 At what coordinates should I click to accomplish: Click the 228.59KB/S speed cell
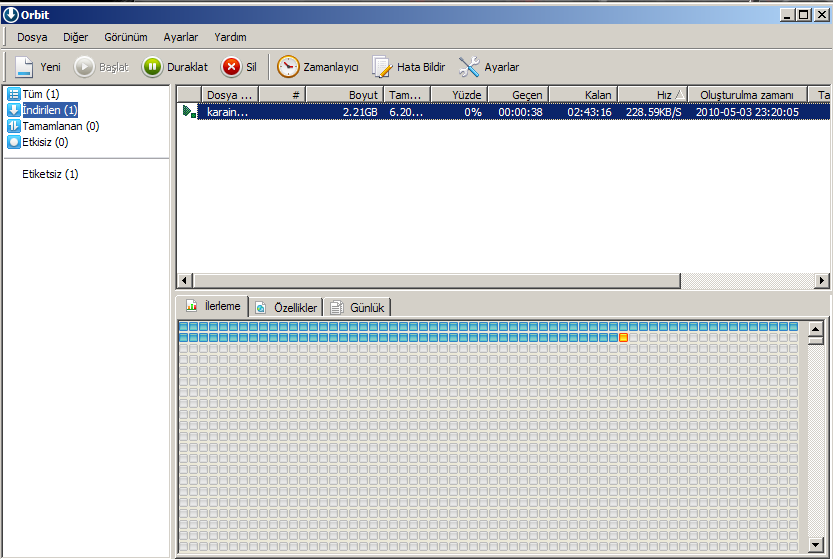(x=653, y=112)
